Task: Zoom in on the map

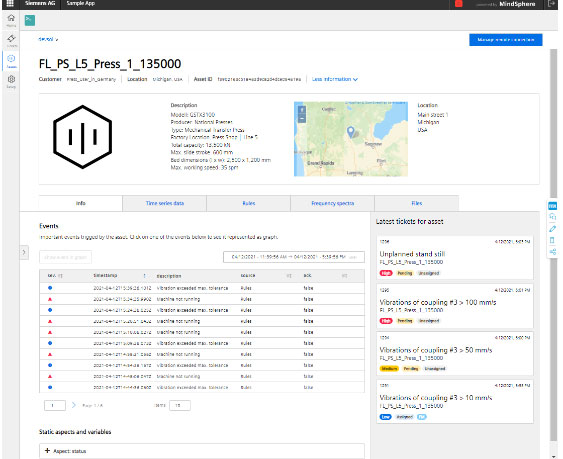Action: click(302, 109)
